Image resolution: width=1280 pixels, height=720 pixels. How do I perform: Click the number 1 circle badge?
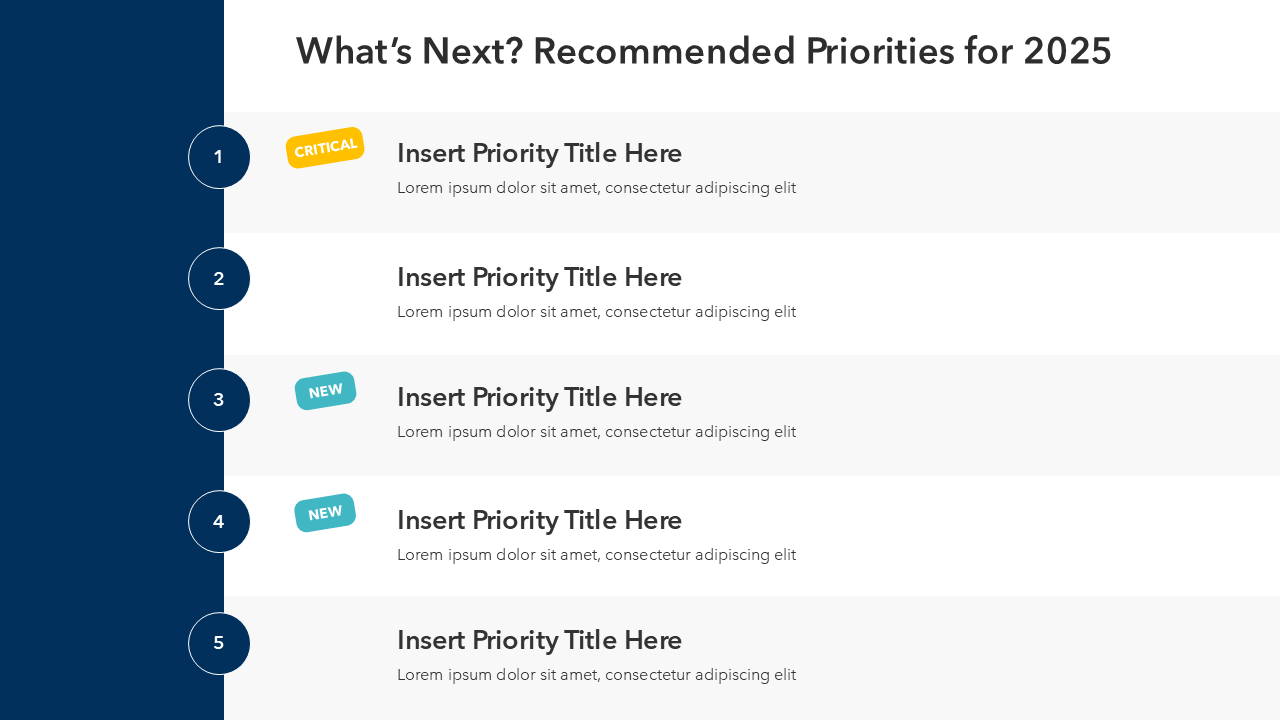219,157
